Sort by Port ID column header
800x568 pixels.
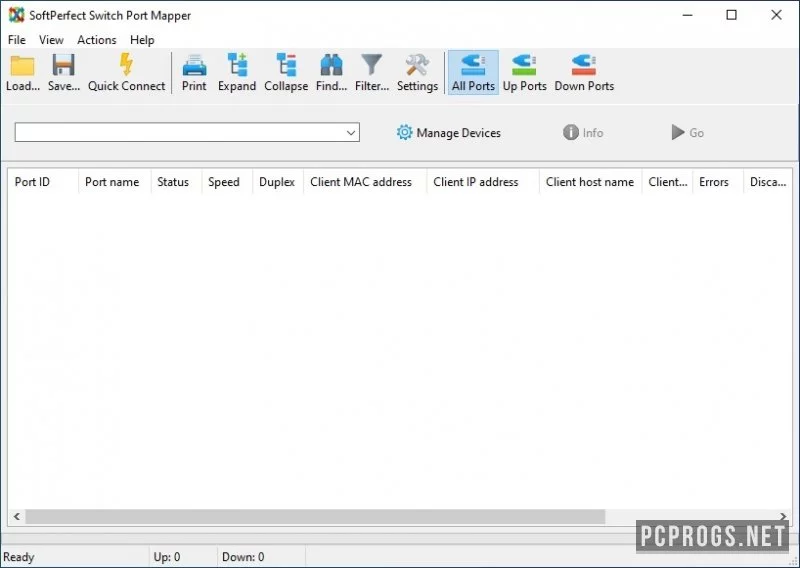pos(43,182)
